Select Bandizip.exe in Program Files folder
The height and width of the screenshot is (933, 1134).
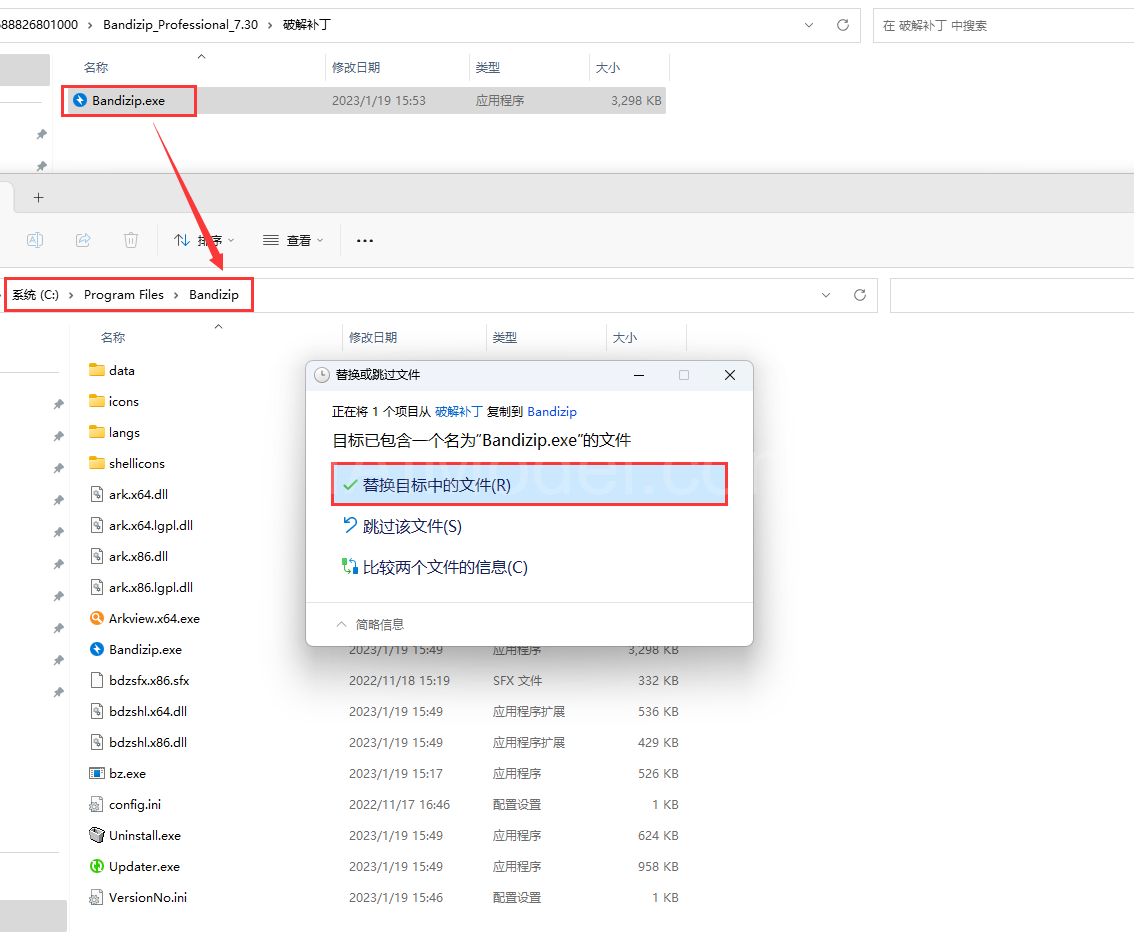[x=135, y=649]
